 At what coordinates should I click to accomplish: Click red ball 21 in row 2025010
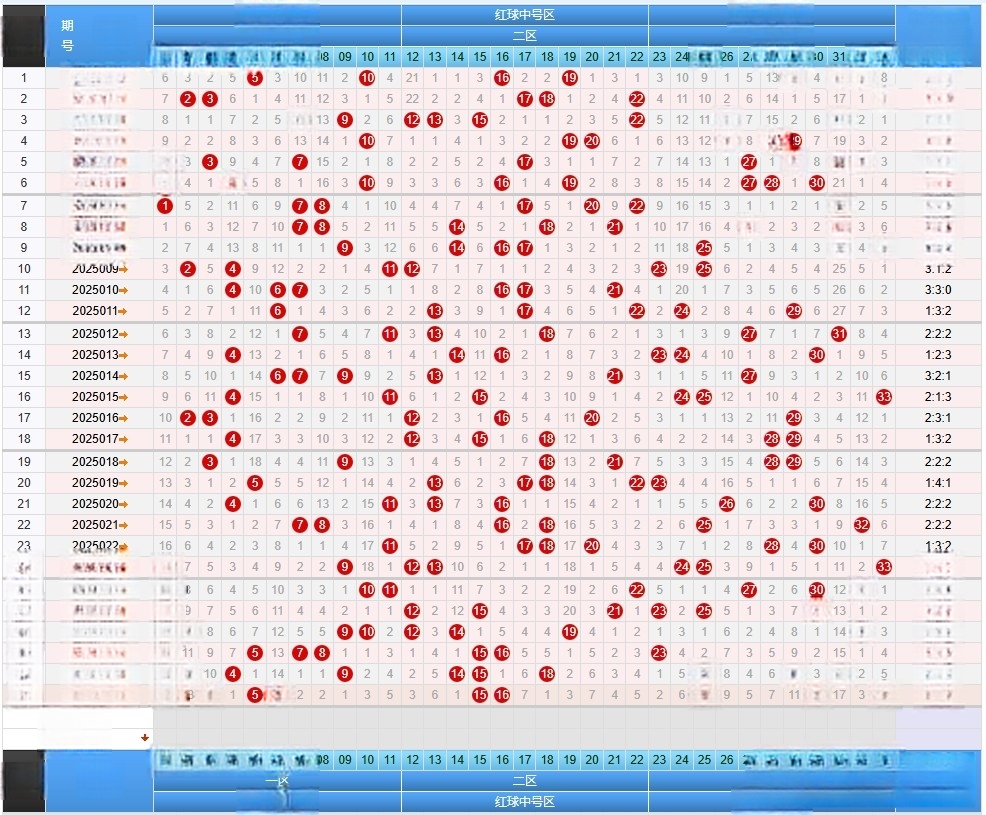[x=614, y=290]
